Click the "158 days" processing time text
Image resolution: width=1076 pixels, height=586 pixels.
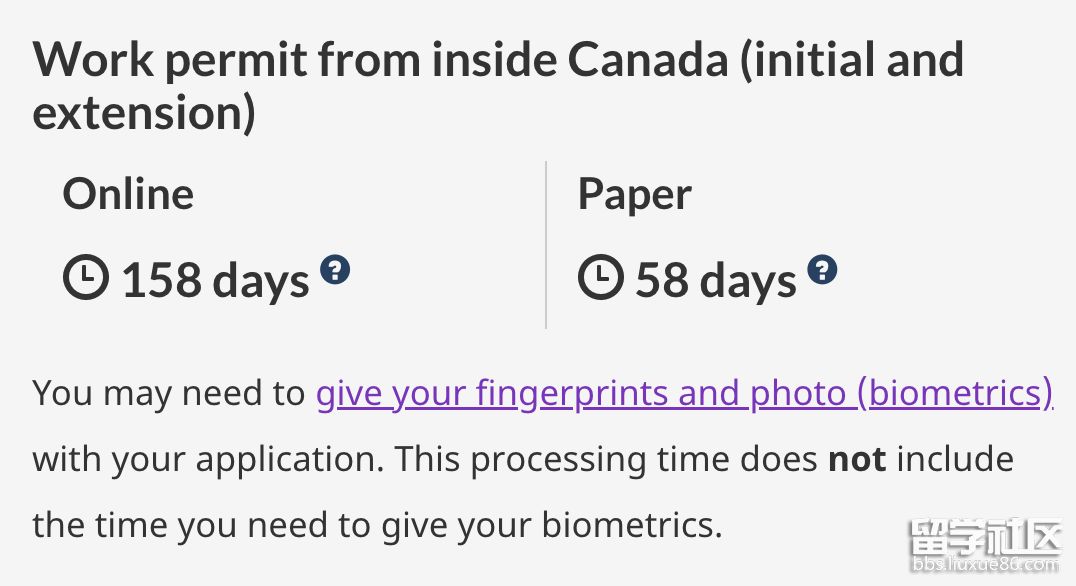215,281
